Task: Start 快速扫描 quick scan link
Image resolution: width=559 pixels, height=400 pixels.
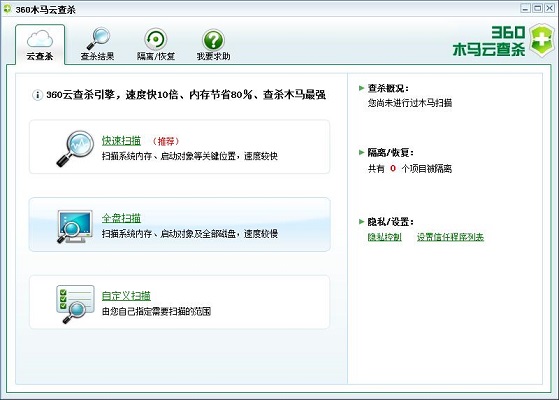Action: 121,141
